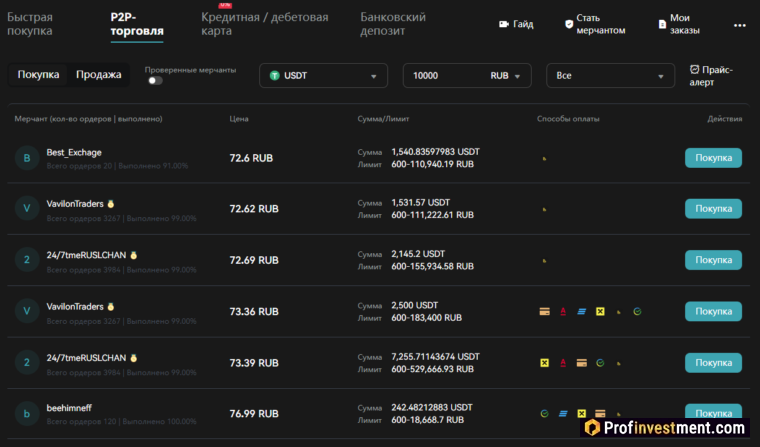Click avatar 2 in the 72.69 RUB row
The height and width of the screenshot is (447, 760).
pos(27,260)
